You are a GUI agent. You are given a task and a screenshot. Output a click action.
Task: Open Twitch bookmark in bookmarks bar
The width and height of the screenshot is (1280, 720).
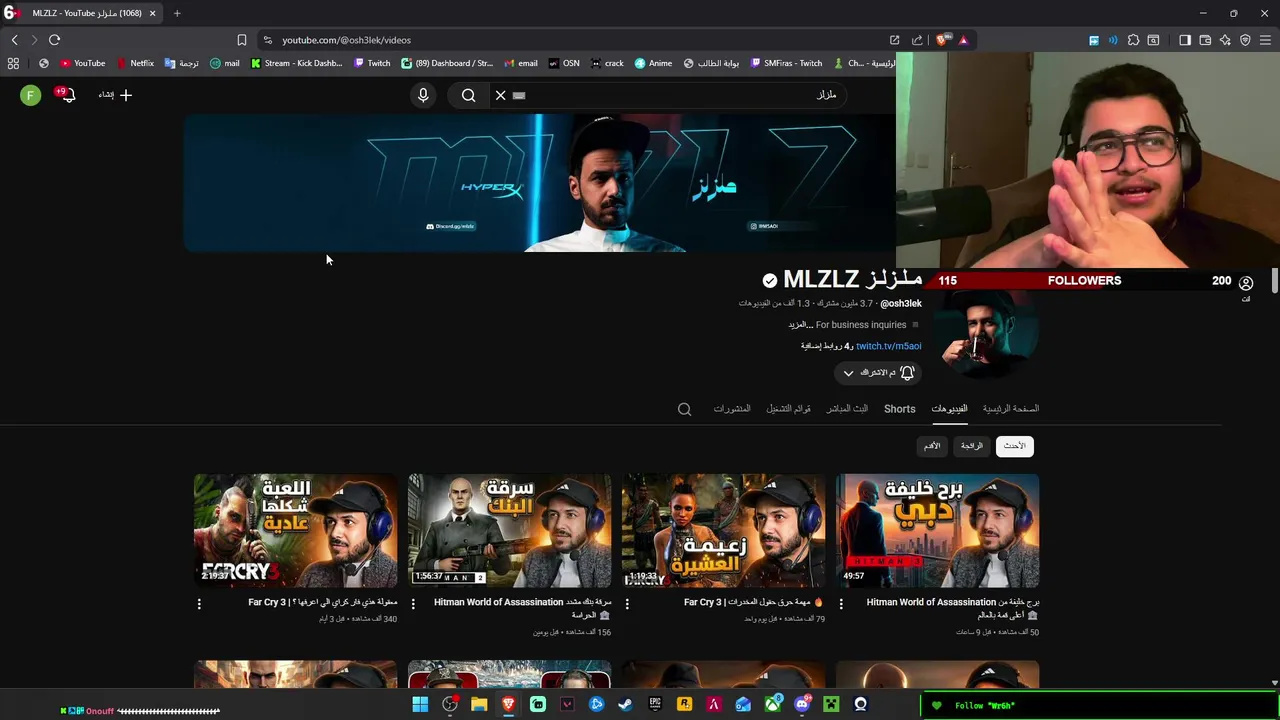(x=372, y=63)
